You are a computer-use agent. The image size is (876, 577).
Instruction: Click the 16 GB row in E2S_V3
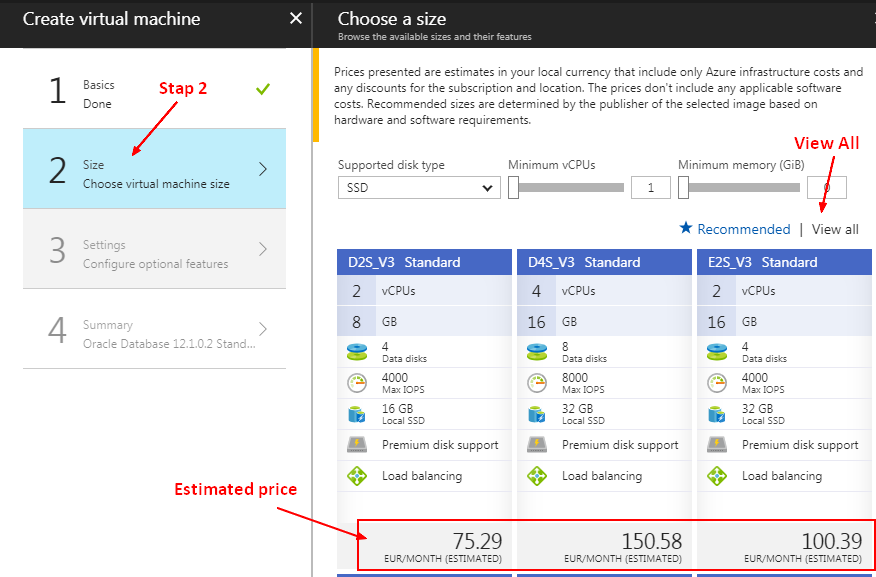pos(784,322)
